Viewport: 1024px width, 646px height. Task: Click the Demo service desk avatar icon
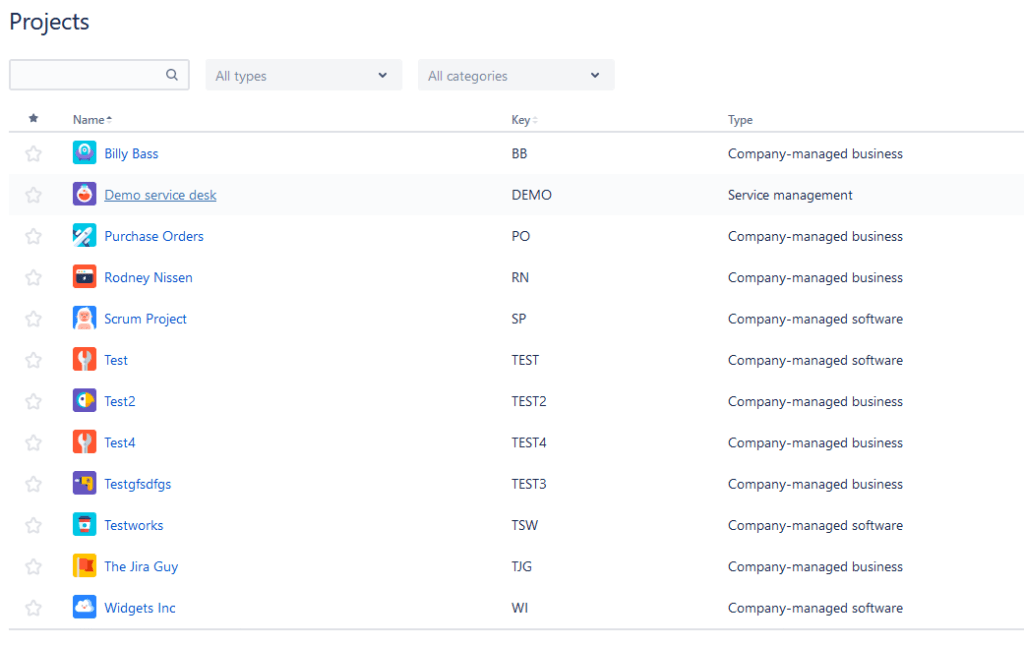(x=84, y=195)
